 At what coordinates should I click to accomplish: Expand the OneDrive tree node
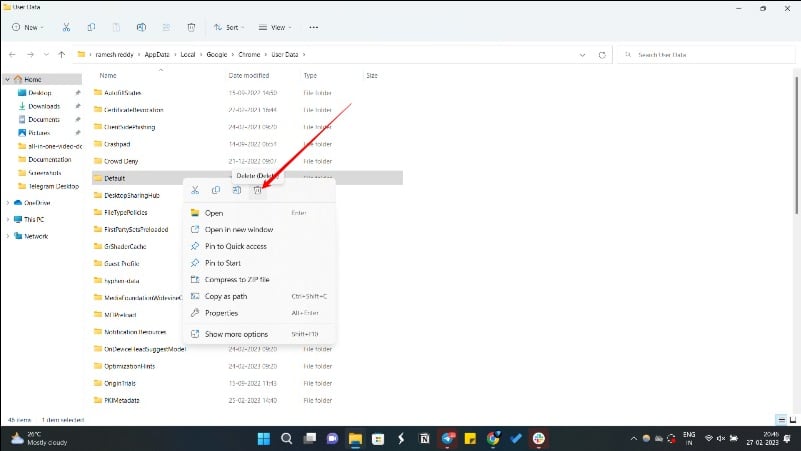[8, 203]
